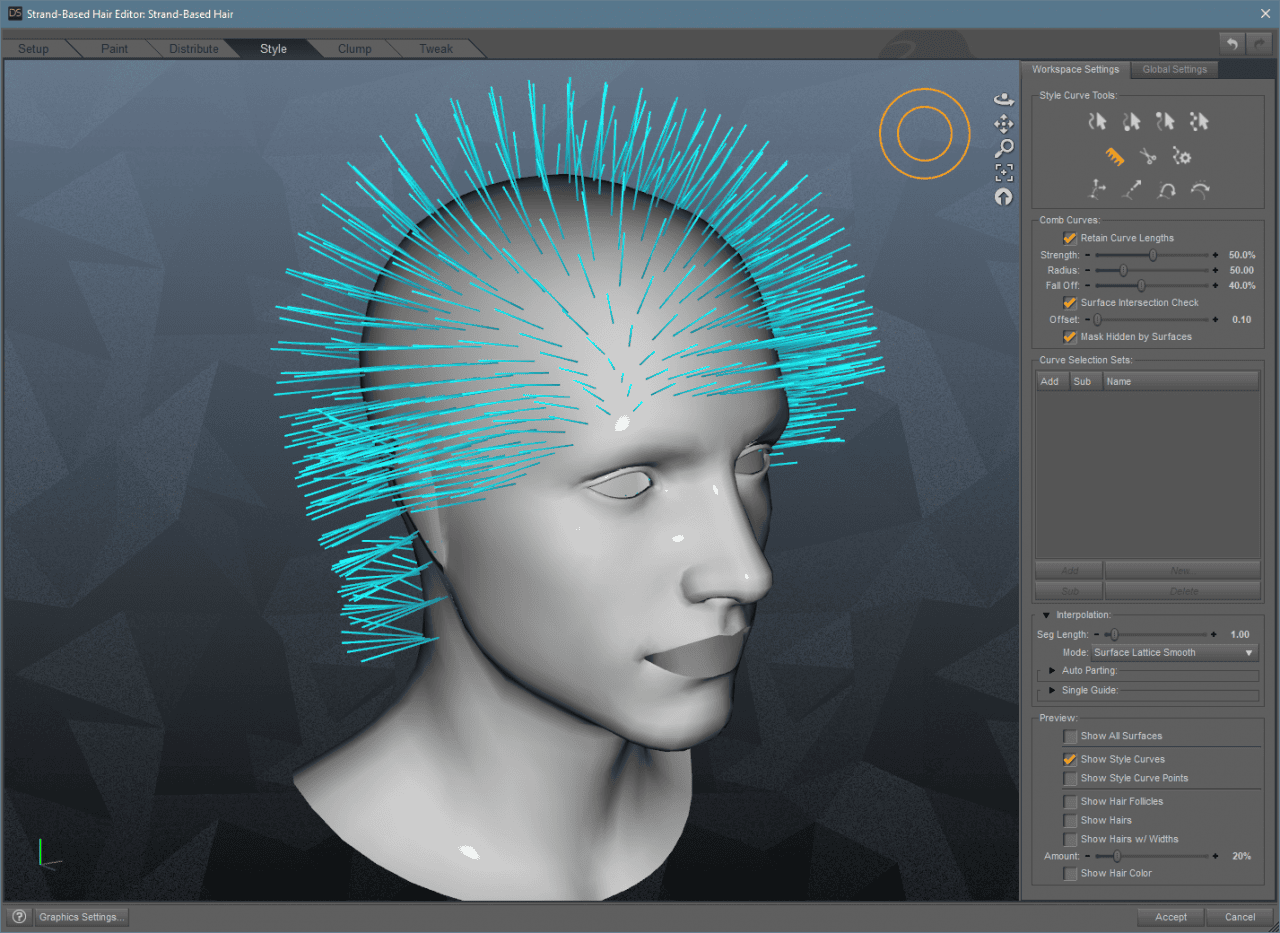Select the pan view icon
This screenshot has width=1280, height=933.
pyautogui.click(x=1004, y=124)
